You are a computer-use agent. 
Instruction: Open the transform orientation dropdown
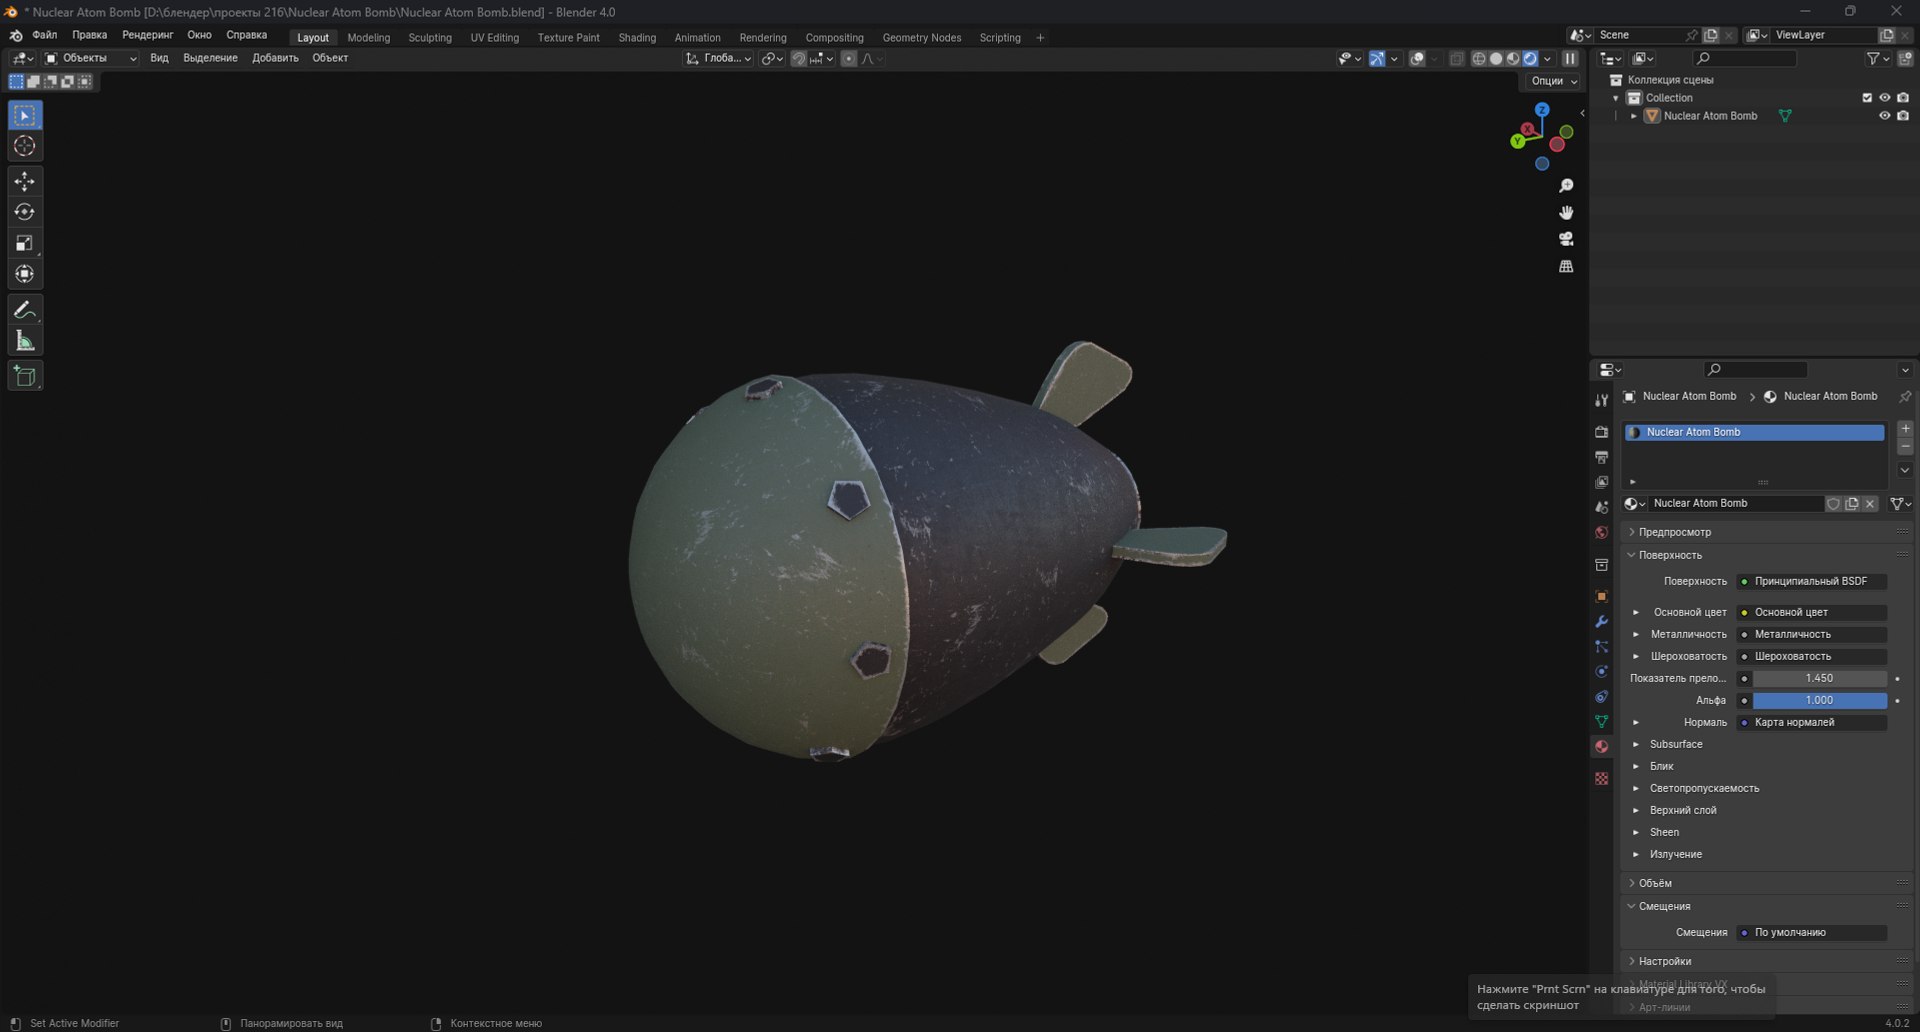click(x=718, y=59)
